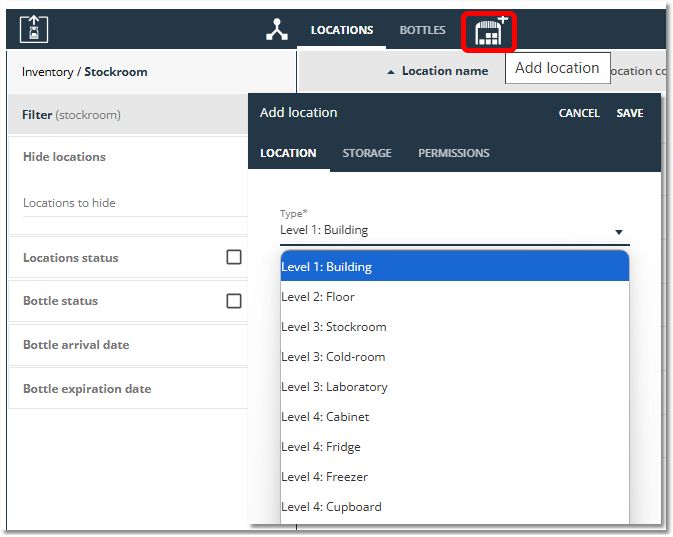Open the LOCATION tab in dialog

(x=288, y=153)
